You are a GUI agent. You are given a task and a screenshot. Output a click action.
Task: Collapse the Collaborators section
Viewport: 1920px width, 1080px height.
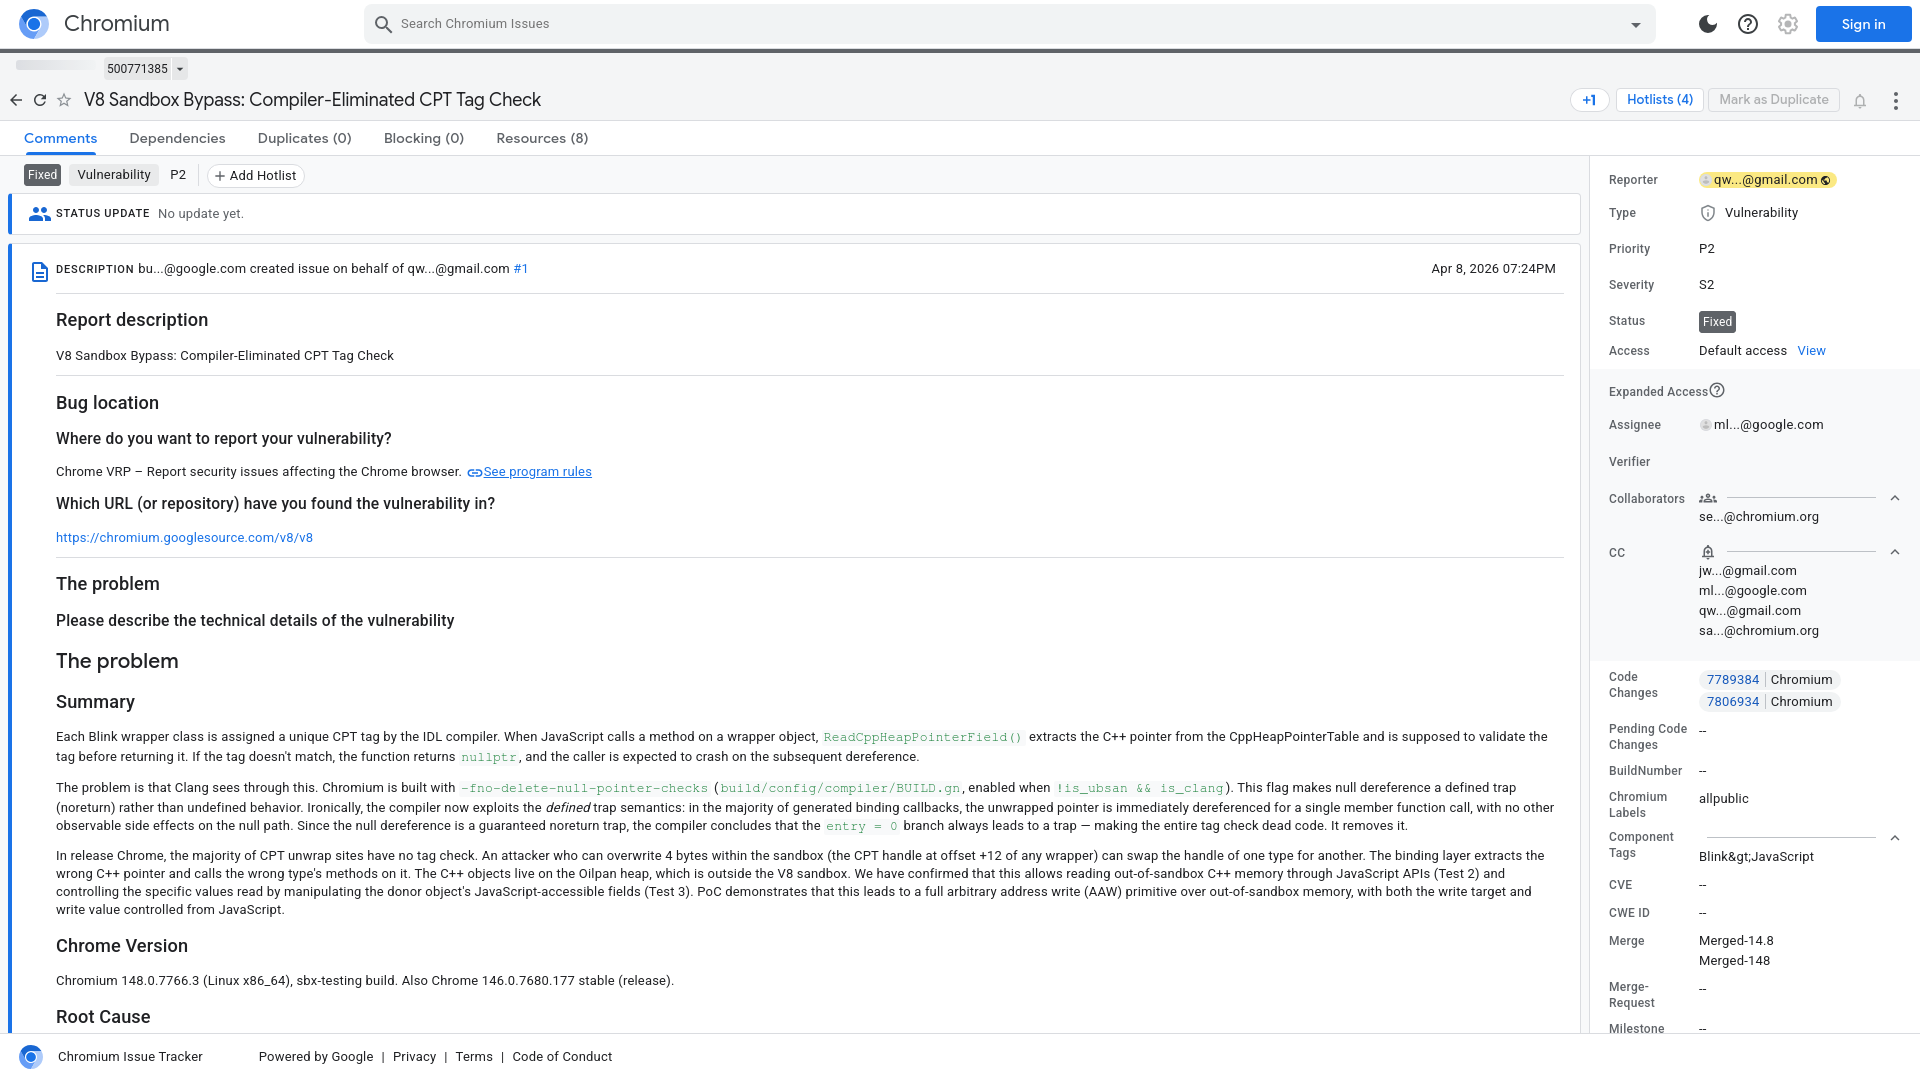pyautogui.click(x=1895, y=498)
